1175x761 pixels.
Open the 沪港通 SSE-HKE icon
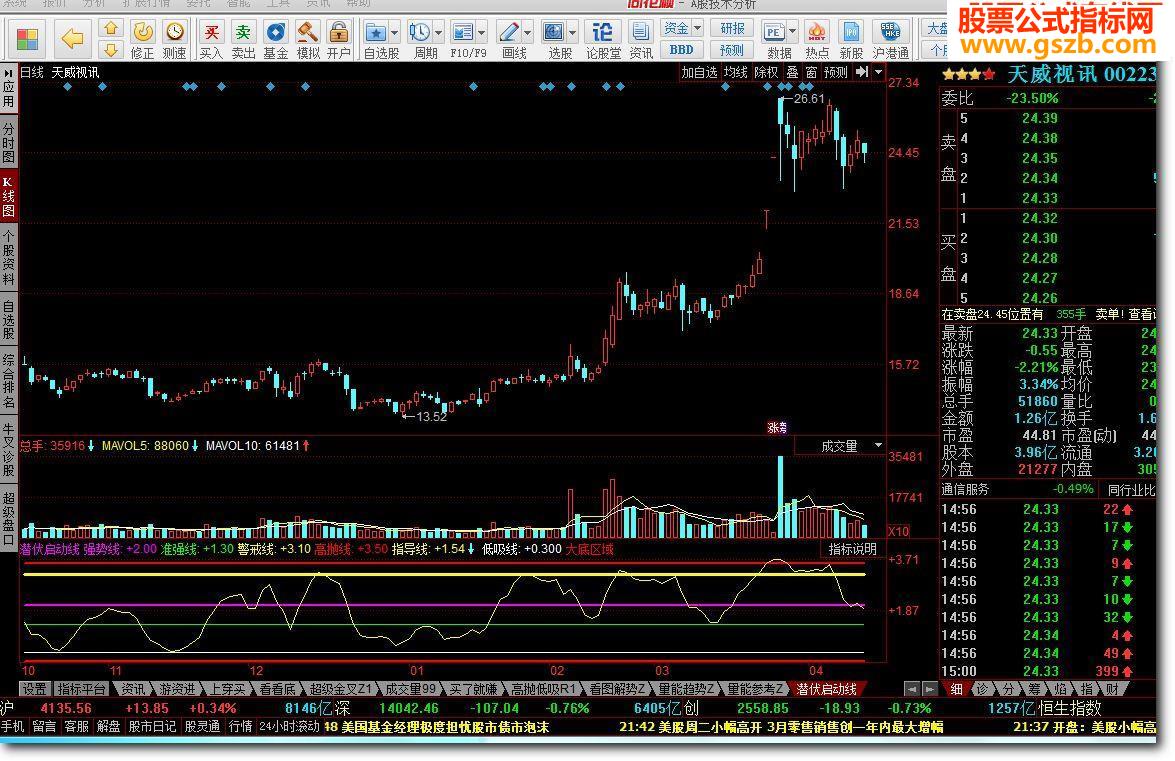click(890, 40)
